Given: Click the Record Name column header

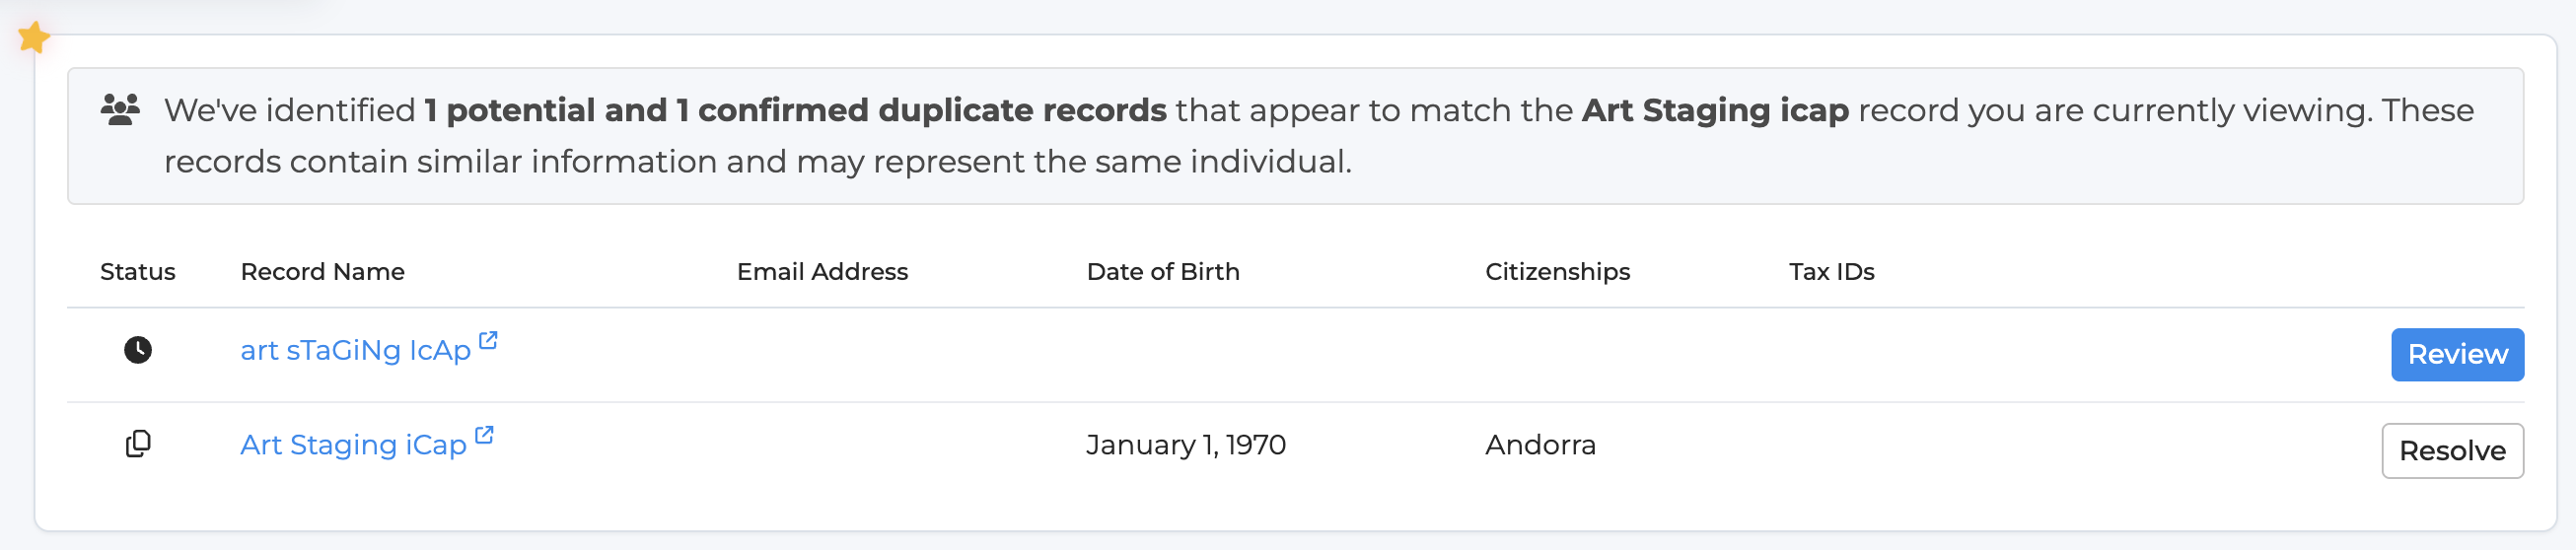Looking at the screenshot, I should click(x=323, y=272).
